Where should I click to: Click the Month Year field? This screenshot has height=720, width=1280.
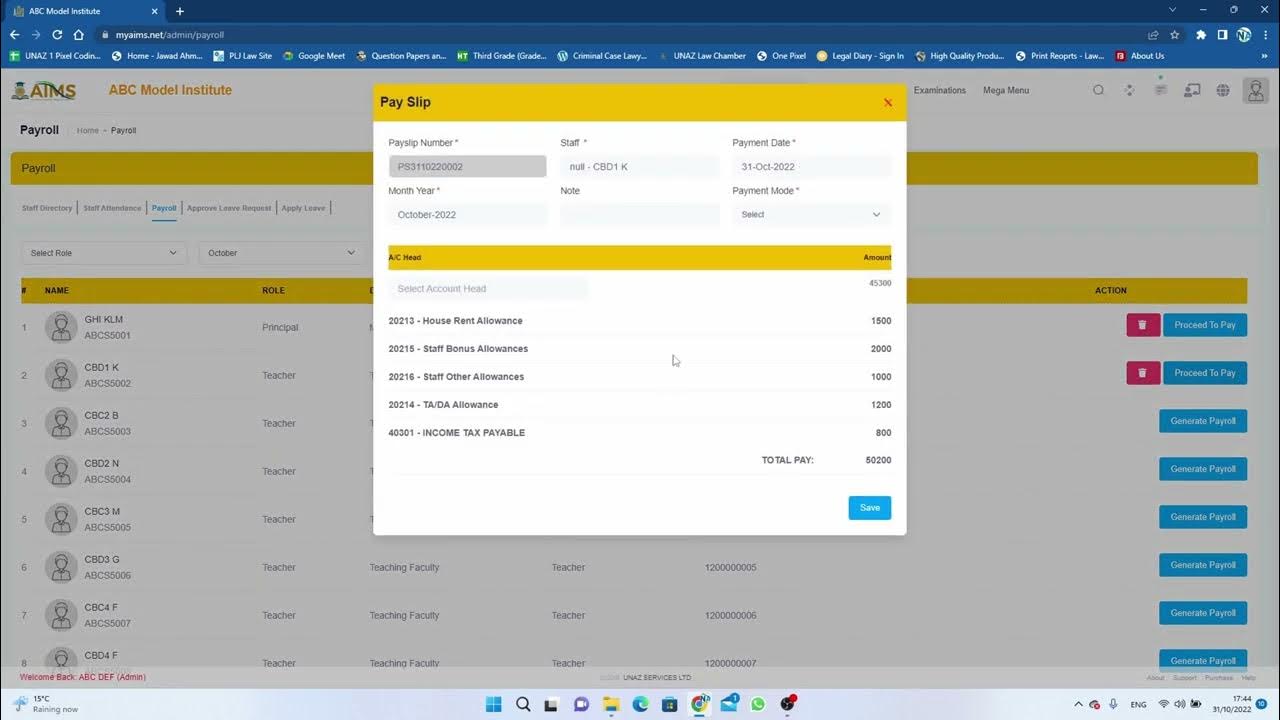tap(468, 215)
